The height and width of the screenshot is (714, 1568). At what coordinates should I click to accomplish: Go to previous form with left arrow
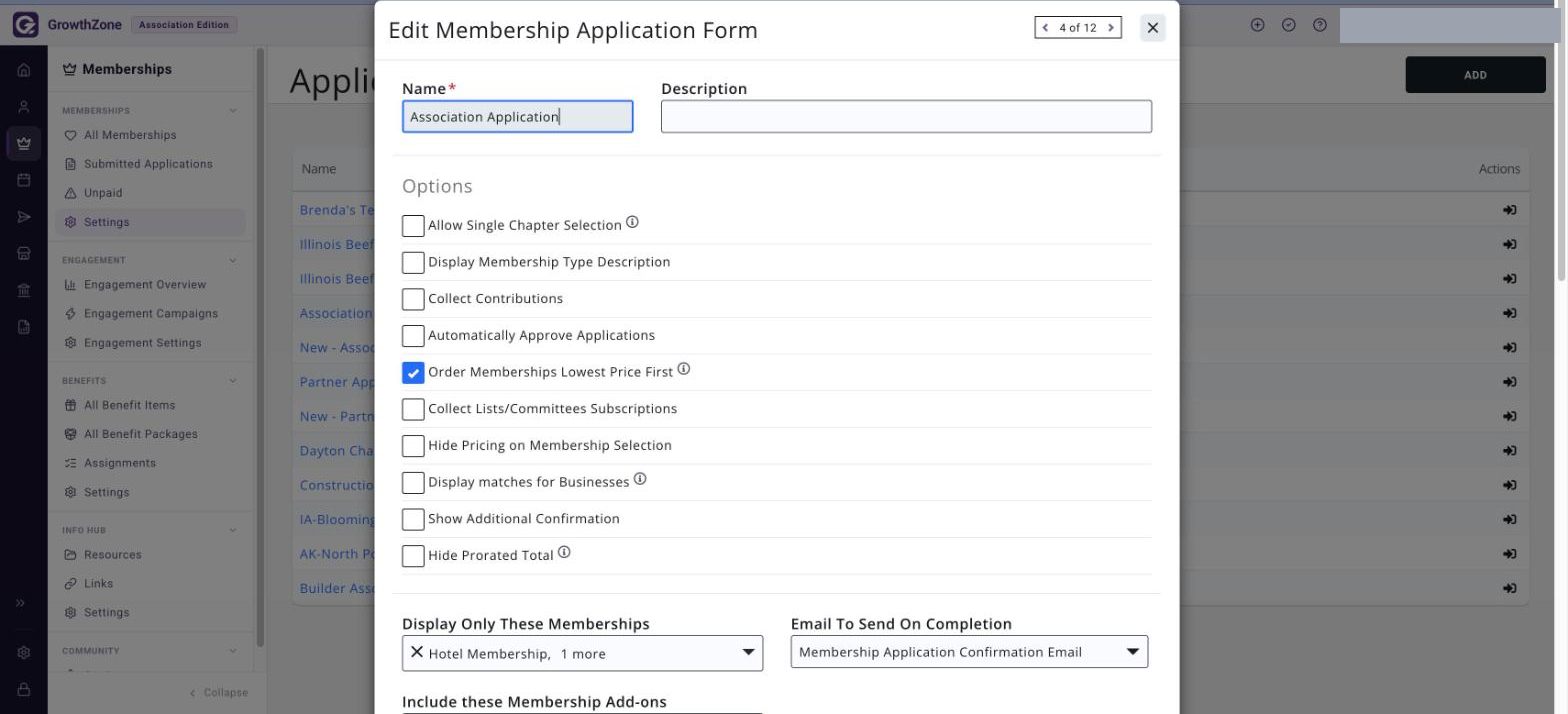click(1046, 28)
